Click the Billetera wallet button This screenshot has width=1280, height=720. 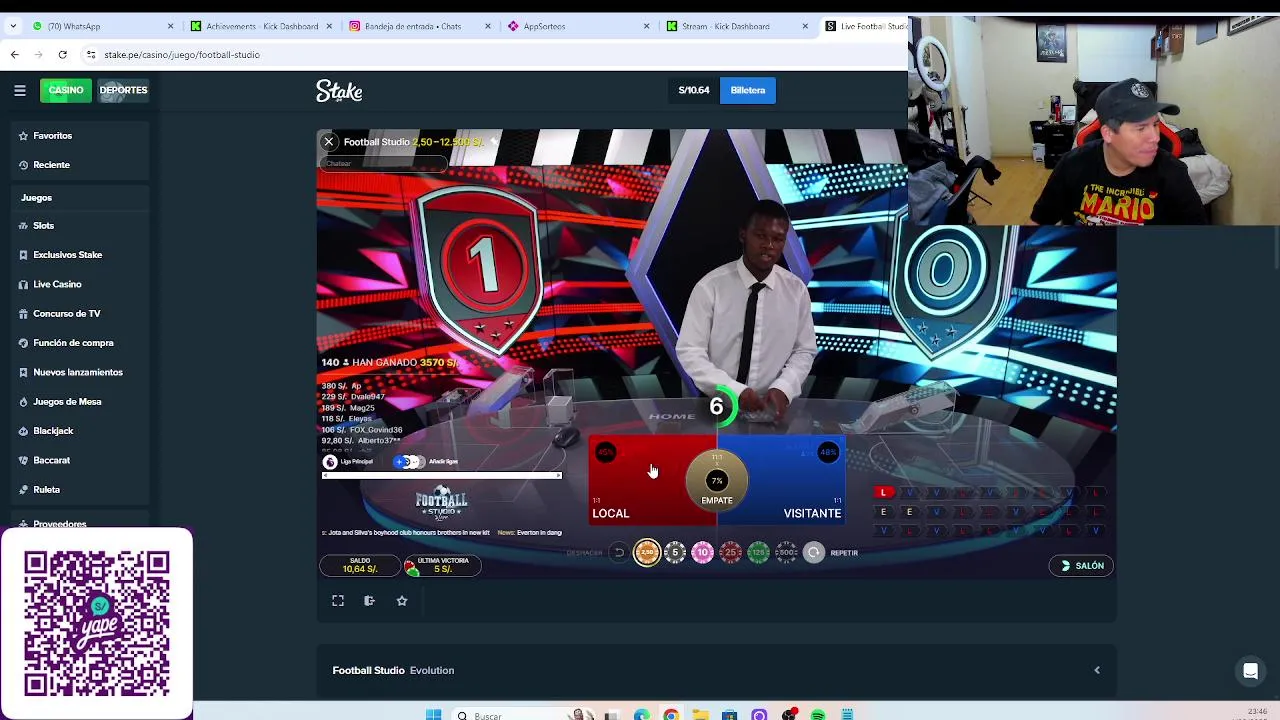pyautogui.click(x=747, y=90)
